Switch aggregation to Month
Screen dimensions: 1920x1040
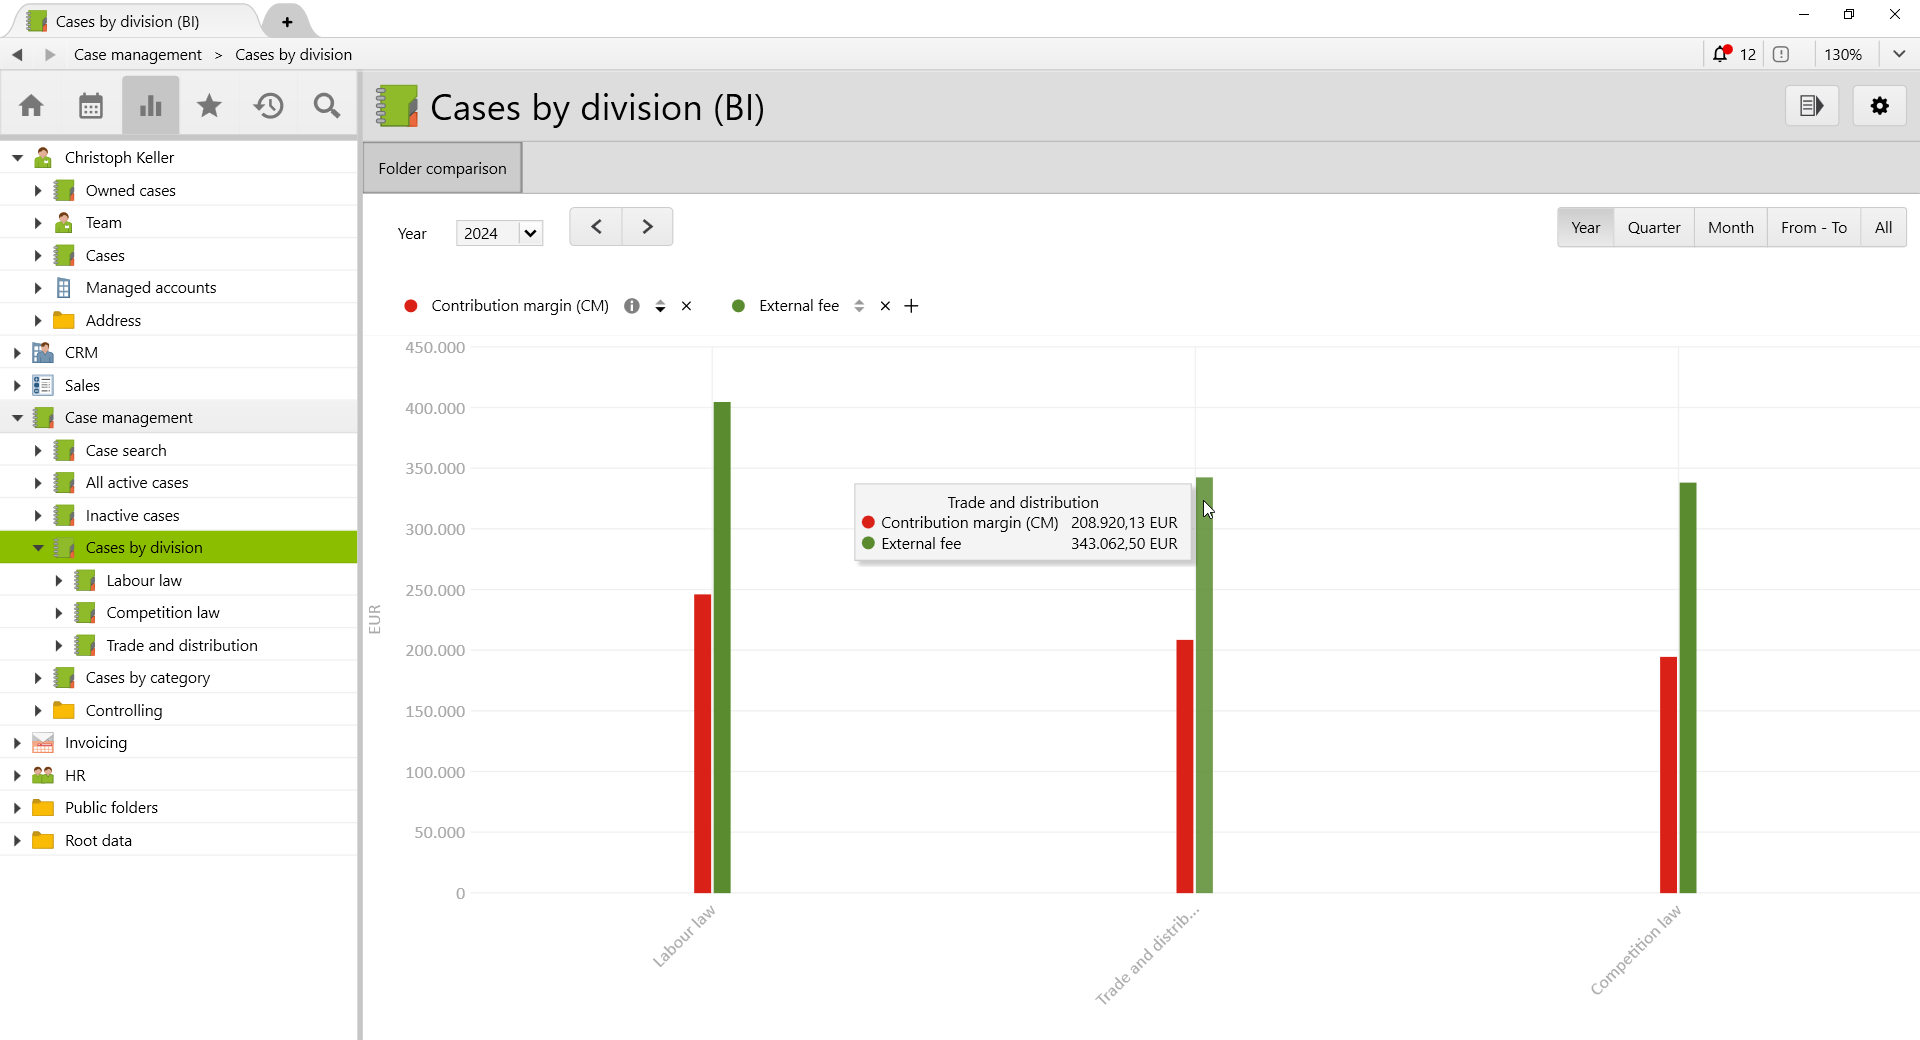tap(1730, 227)
